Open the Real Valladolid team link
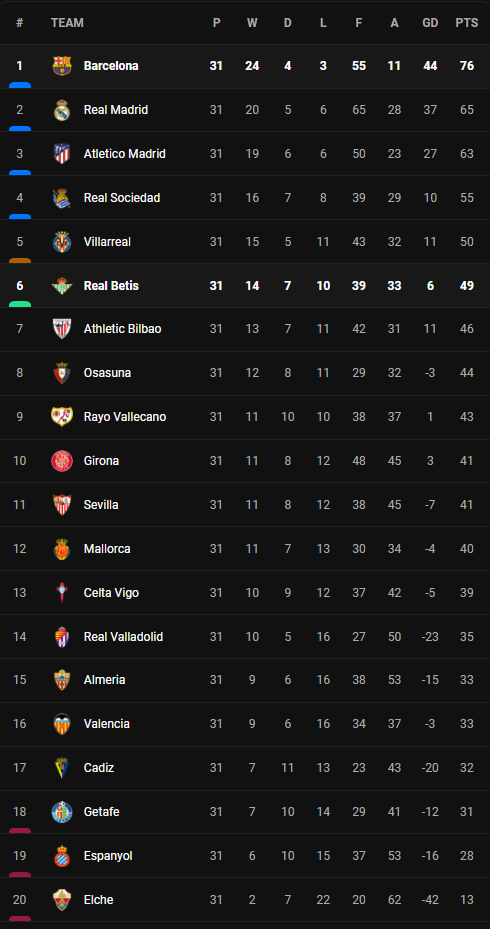The height and width of the screenshot is (929, 490). (123, 636)
